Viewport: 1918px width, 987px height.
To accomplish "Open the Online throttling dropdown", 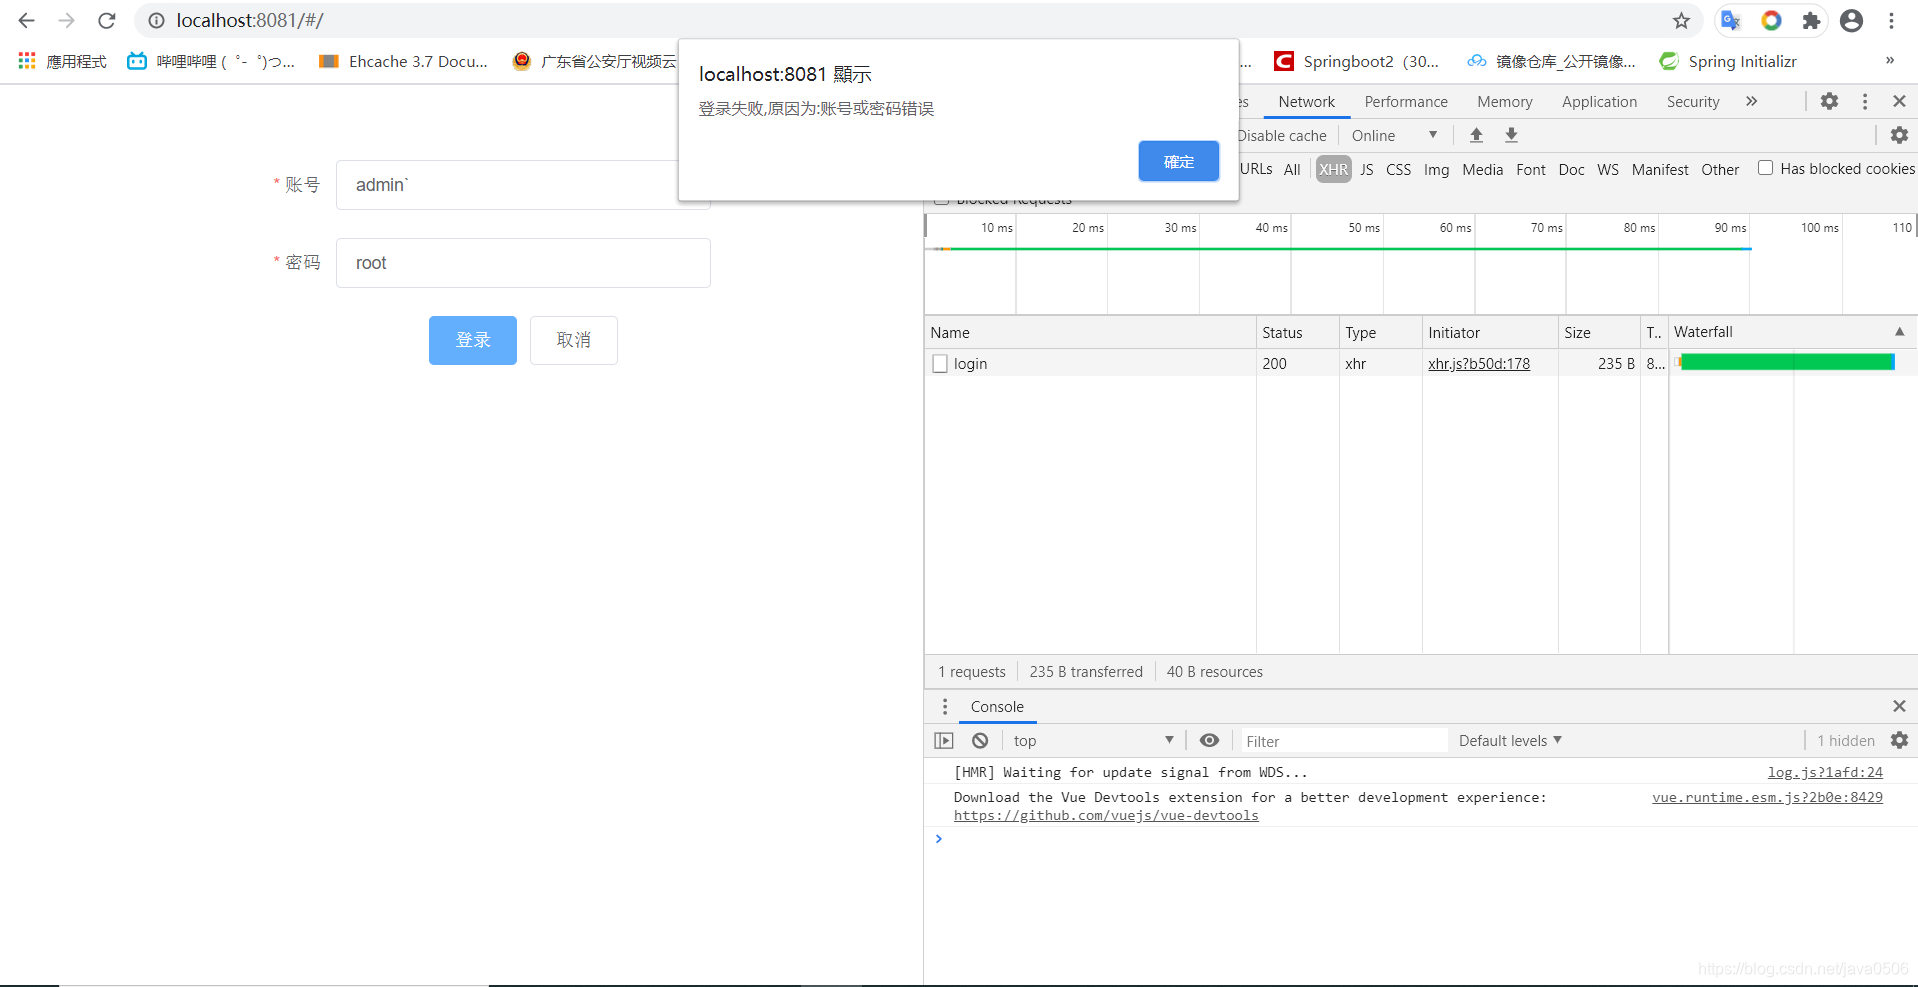I will click(1394, 135).
